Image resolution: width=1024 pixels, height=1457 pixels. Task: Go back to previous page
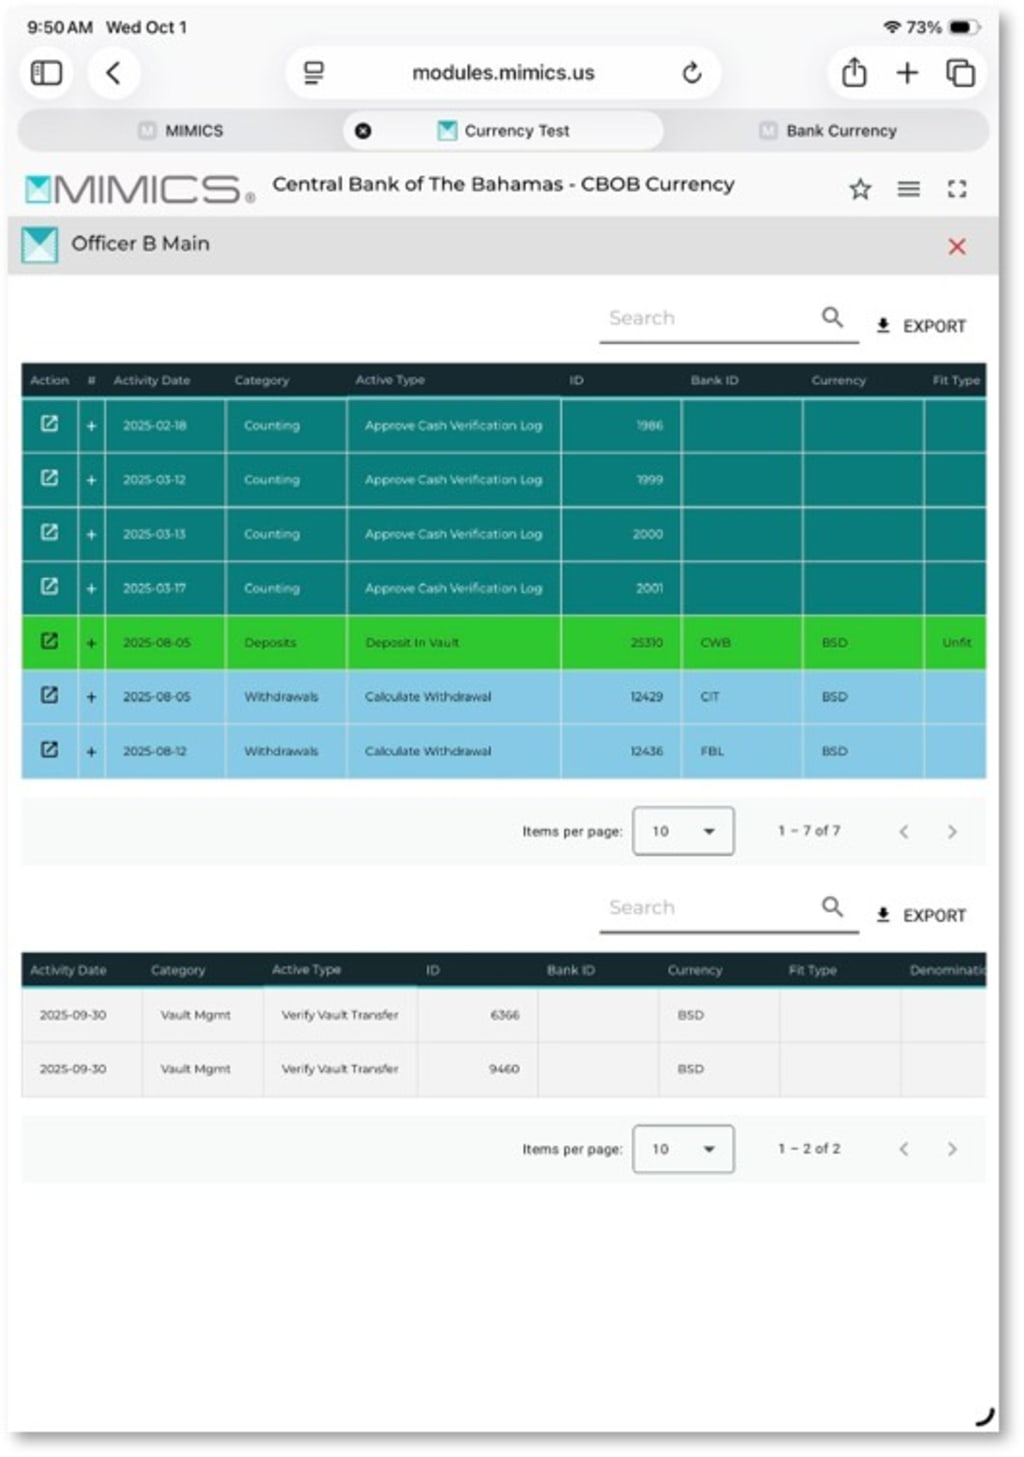114,73
